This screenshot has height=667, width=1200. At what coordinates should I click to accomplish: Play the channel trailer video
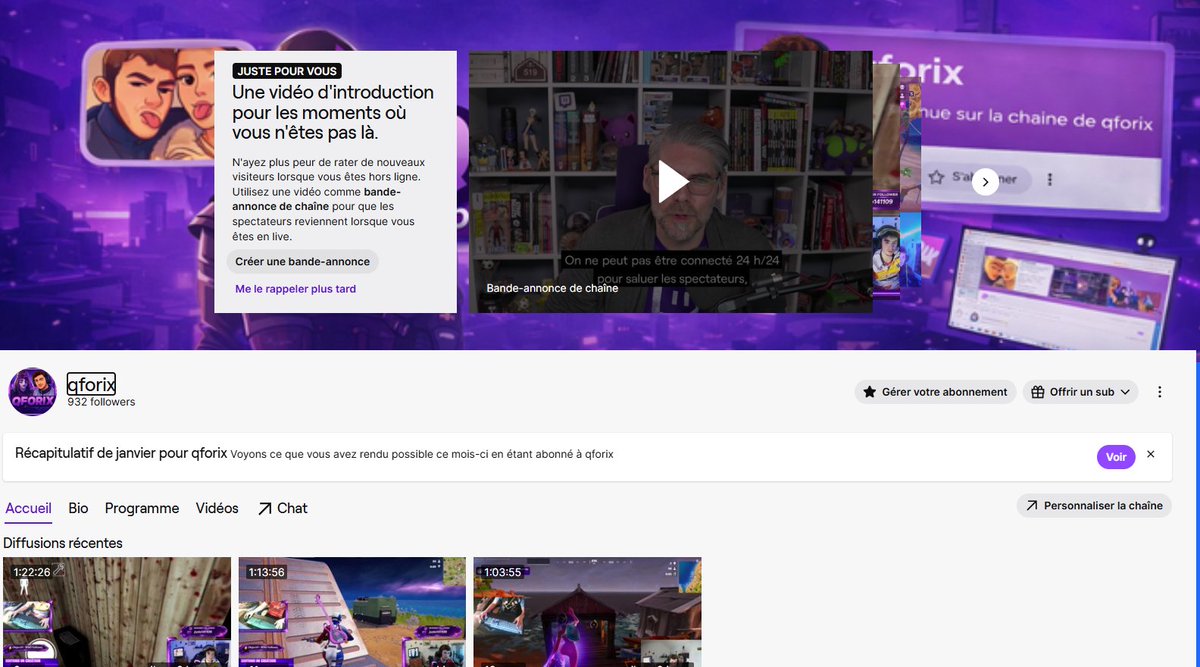click(672, 181)
